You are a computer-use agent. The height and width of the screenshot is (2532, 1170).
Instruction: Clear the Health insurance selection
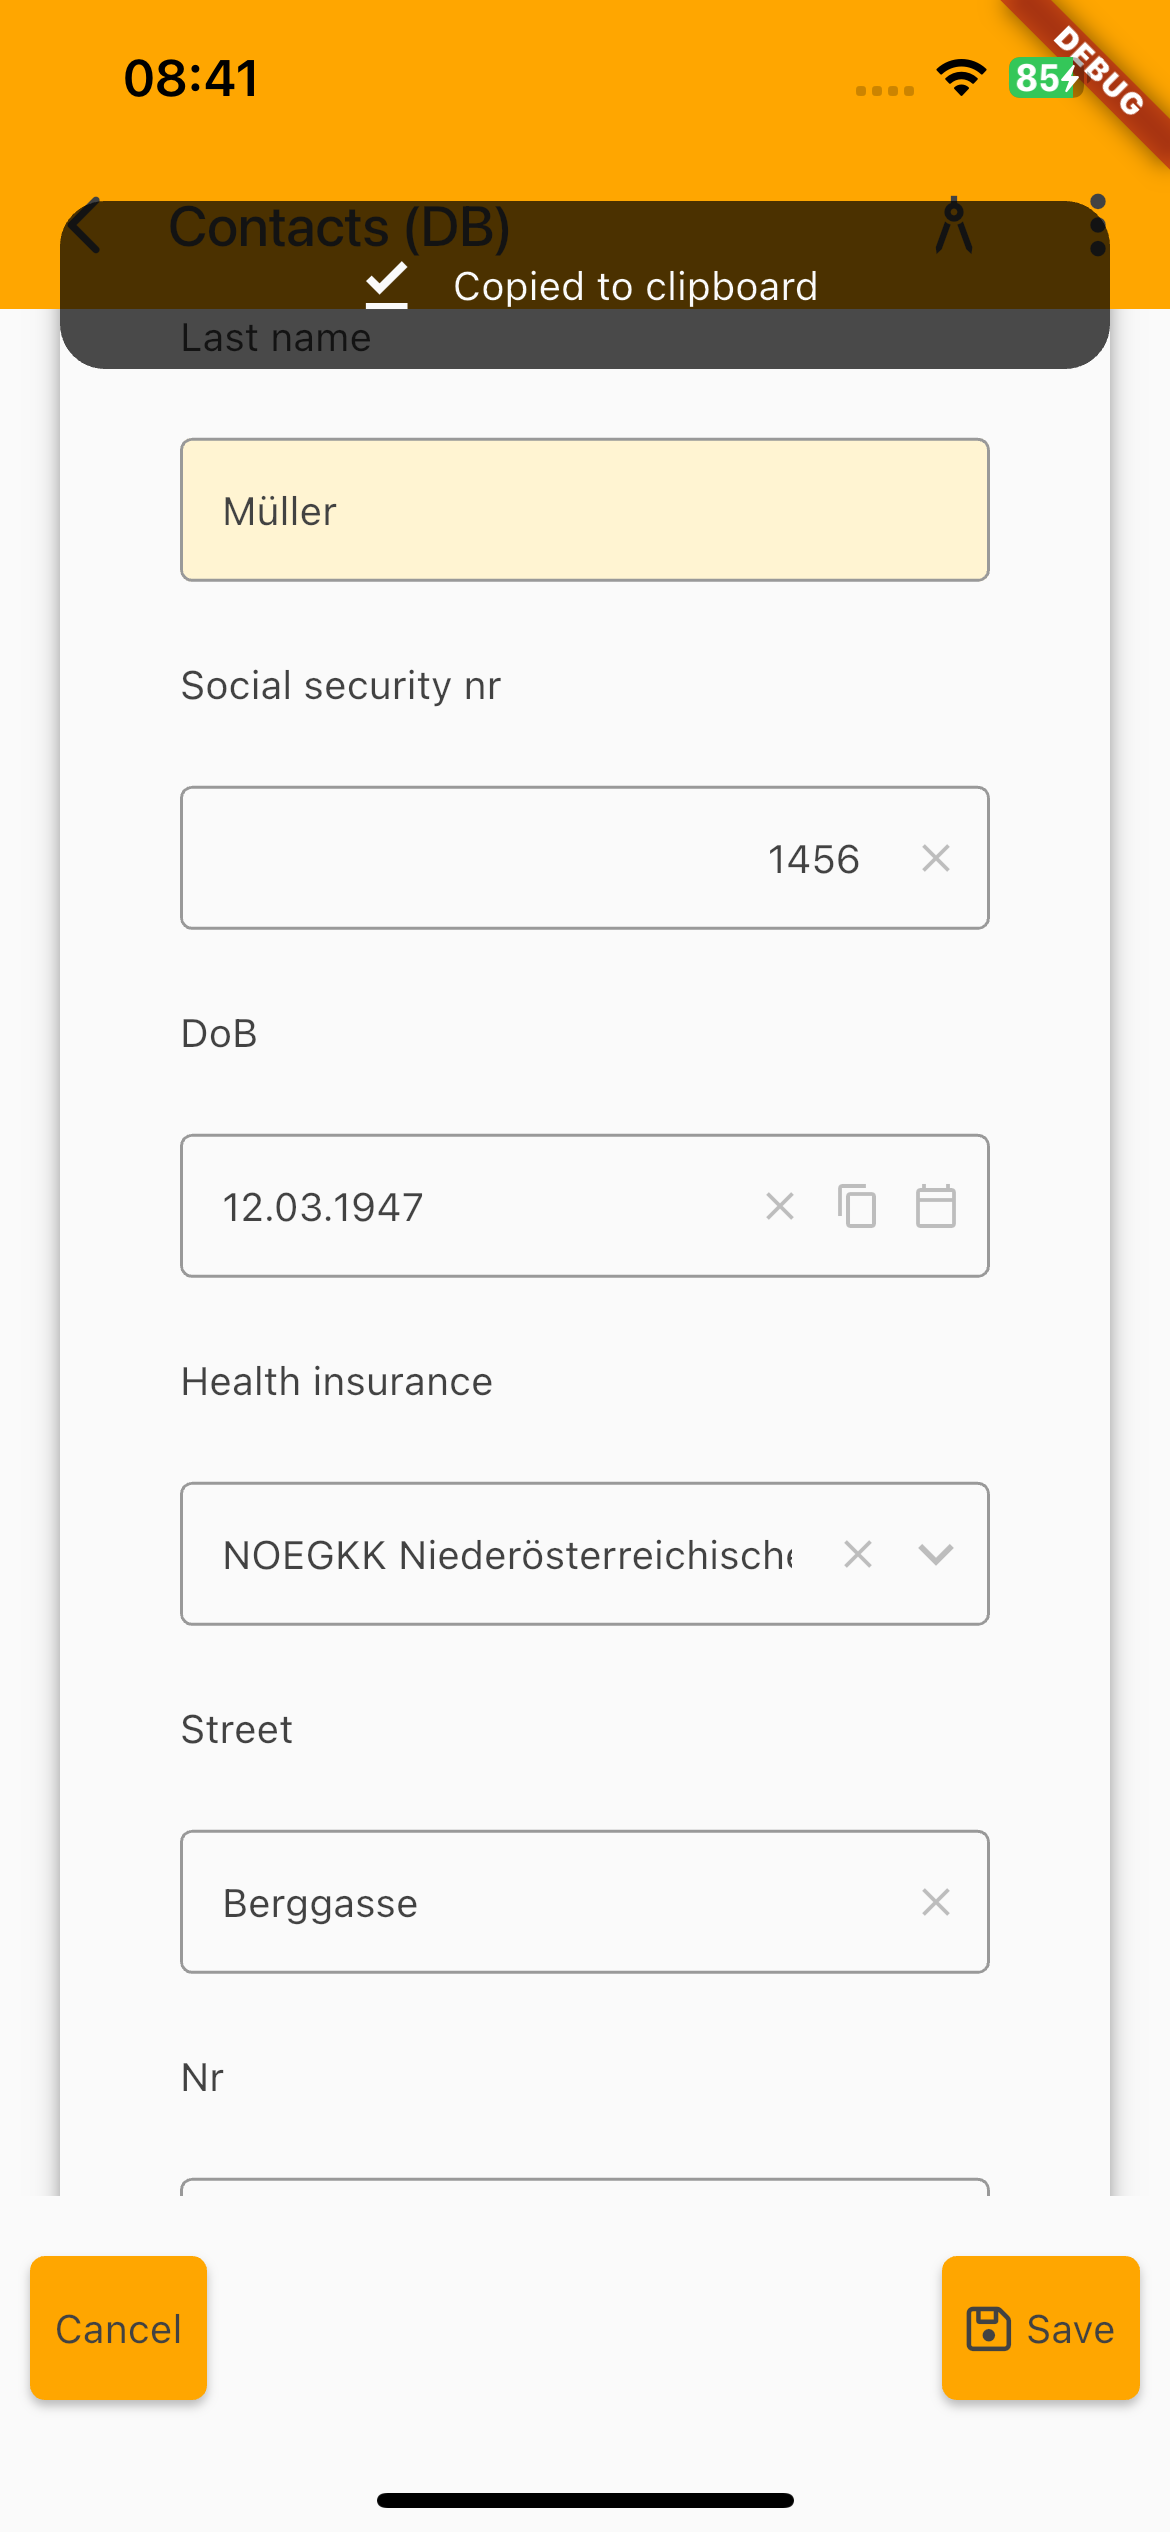[x=858, y=1554]
